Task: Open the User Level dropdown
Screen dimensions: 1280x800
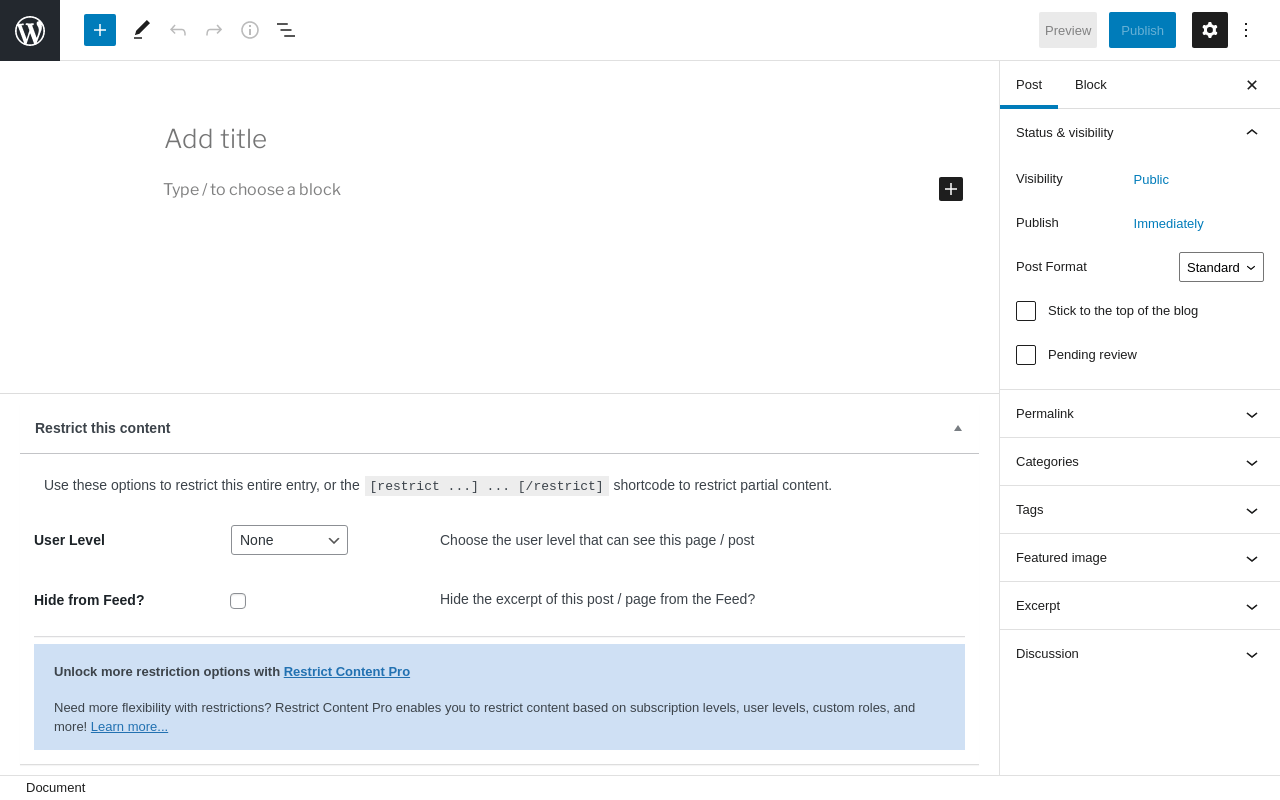Action: 289,540
